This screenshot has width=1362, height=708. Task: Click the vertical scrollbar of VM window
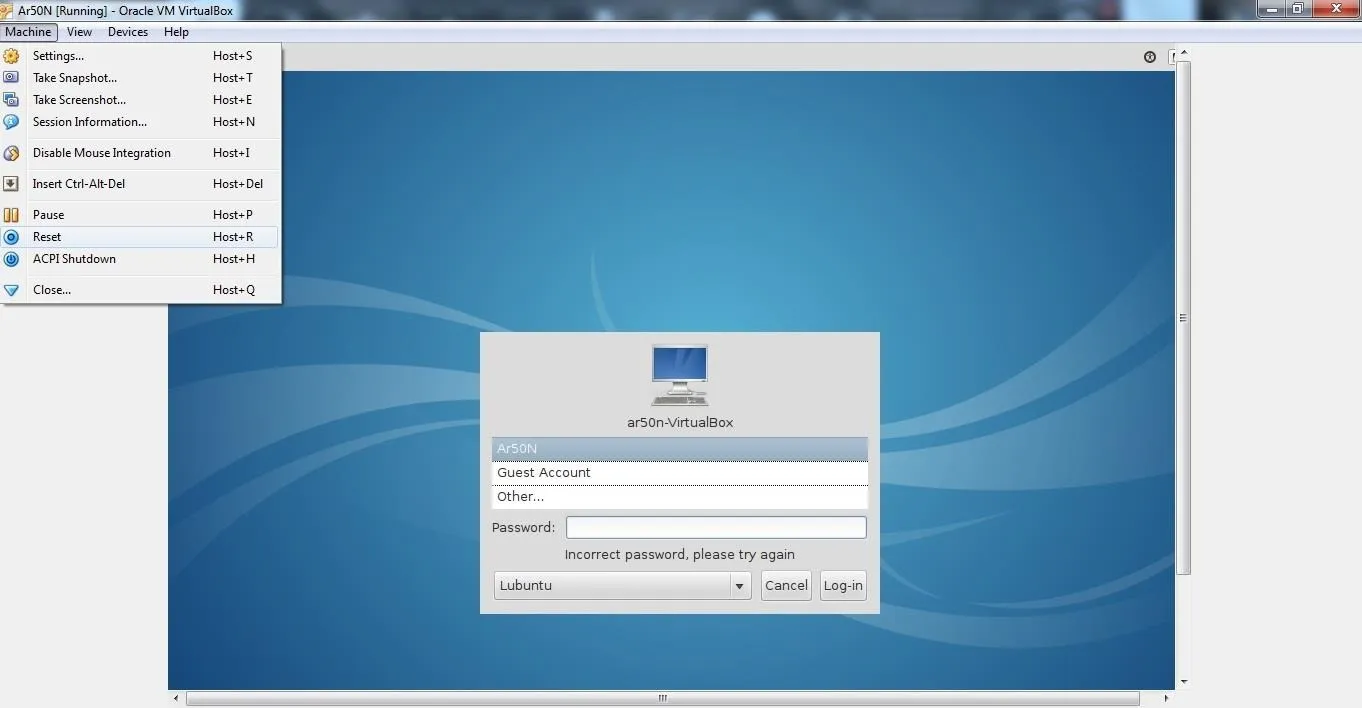click(1184, 318)
